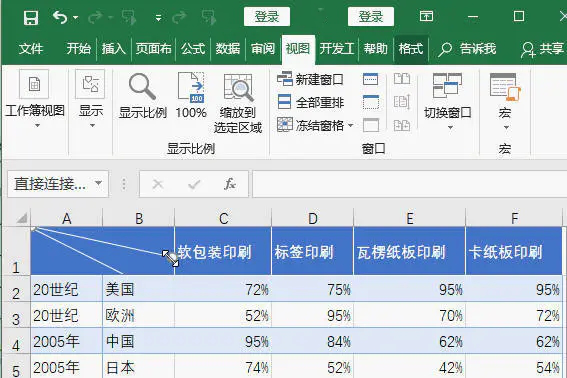Click 新建窗口 button
Screen dimensions: 567x378
click(310, 79)
